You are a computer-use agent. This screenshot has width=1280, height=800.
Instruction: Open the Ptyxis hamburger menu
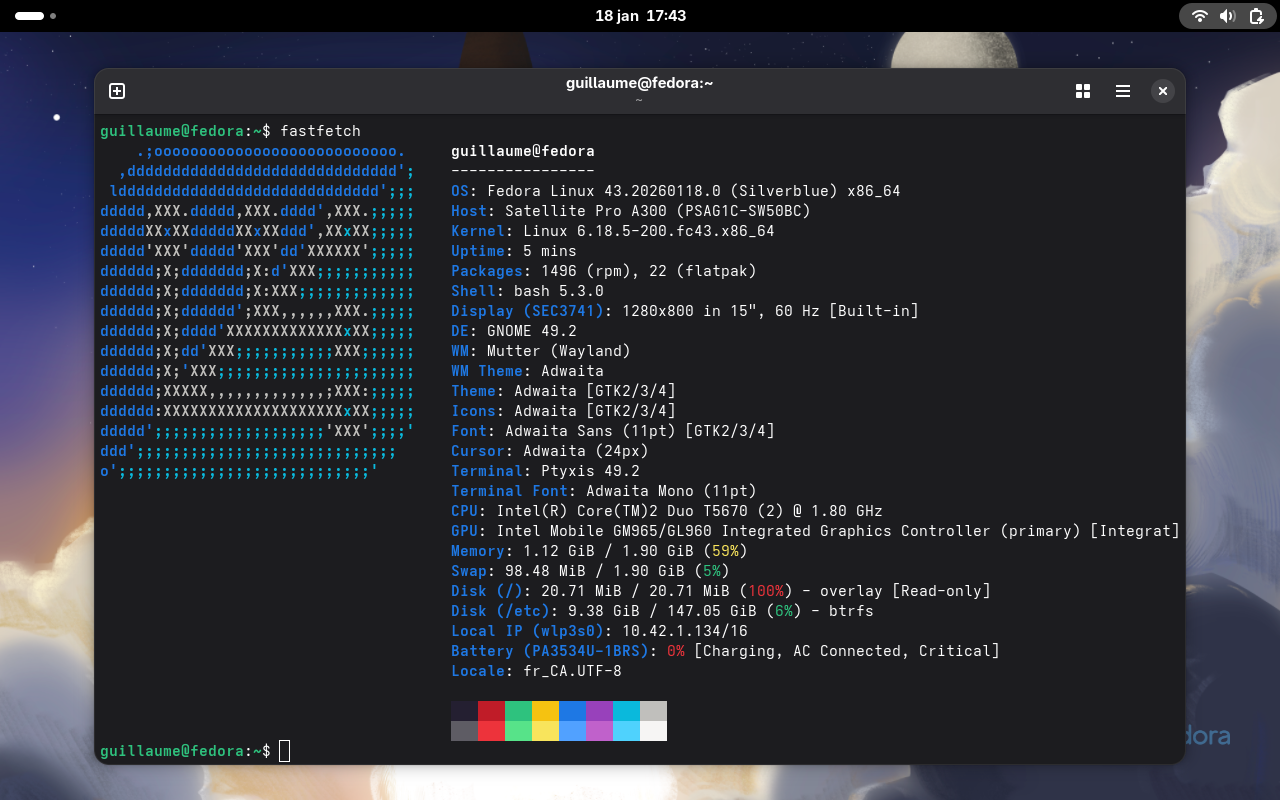(1123, 91)
